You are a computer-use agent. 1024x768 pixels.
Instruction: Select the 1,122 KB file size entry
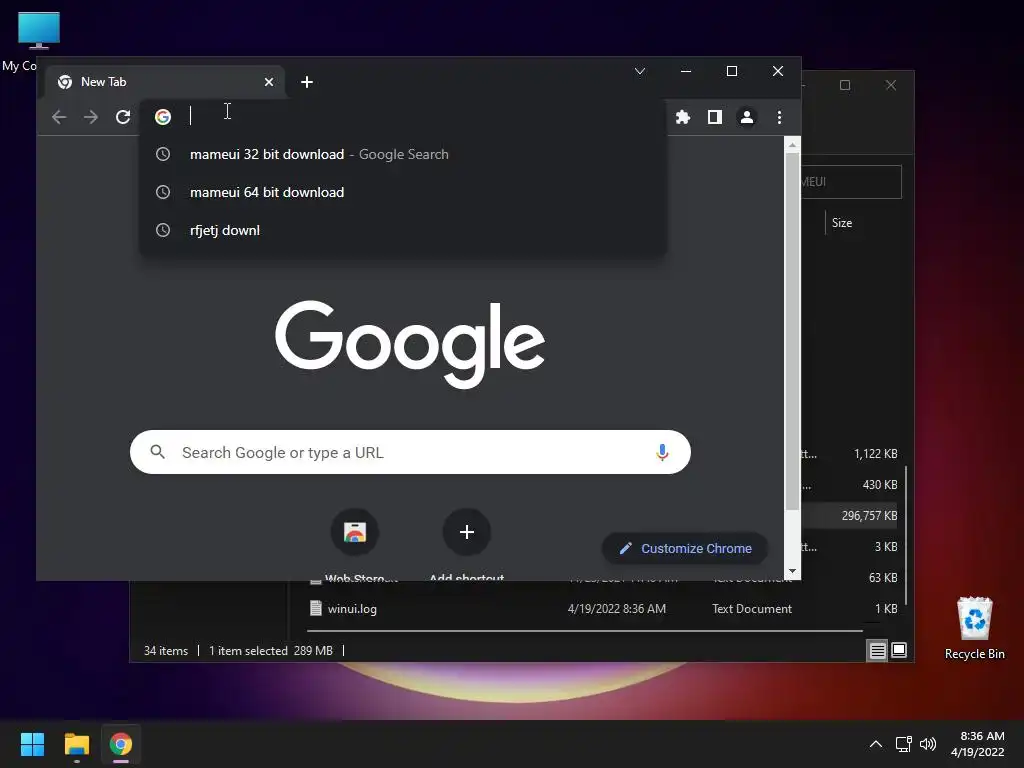coord(875,453)
